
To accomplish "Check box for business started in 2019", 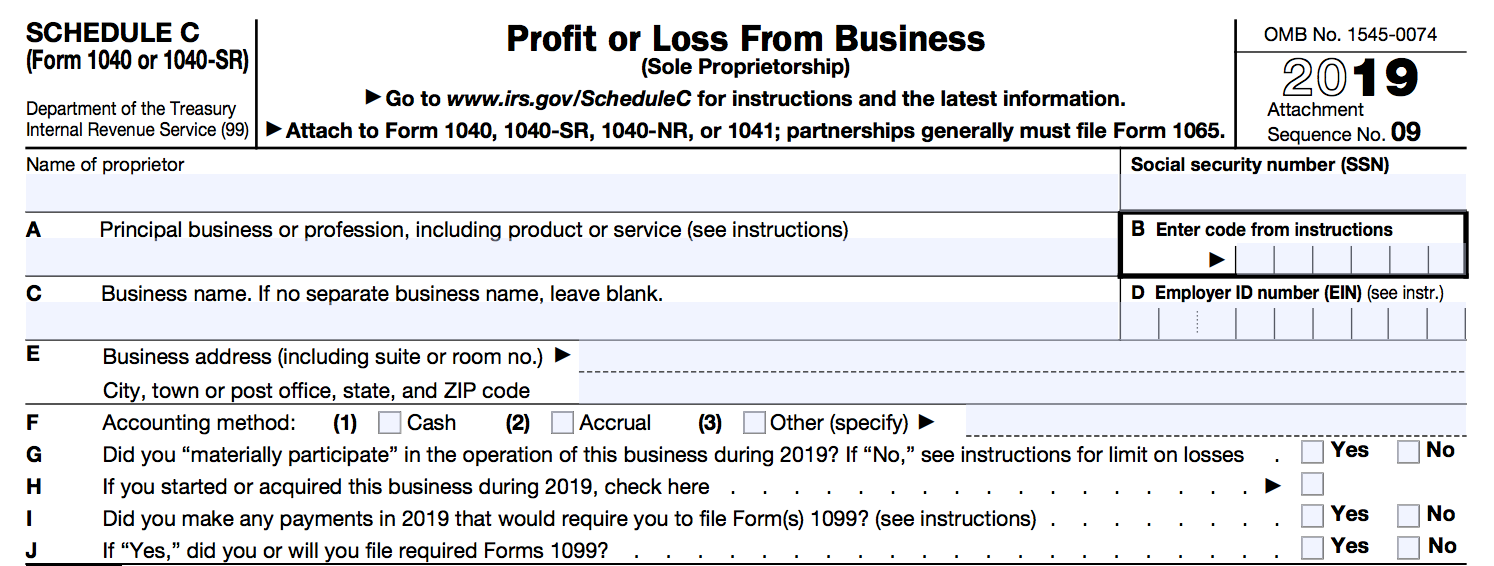I will click(x=1312, y=485).
